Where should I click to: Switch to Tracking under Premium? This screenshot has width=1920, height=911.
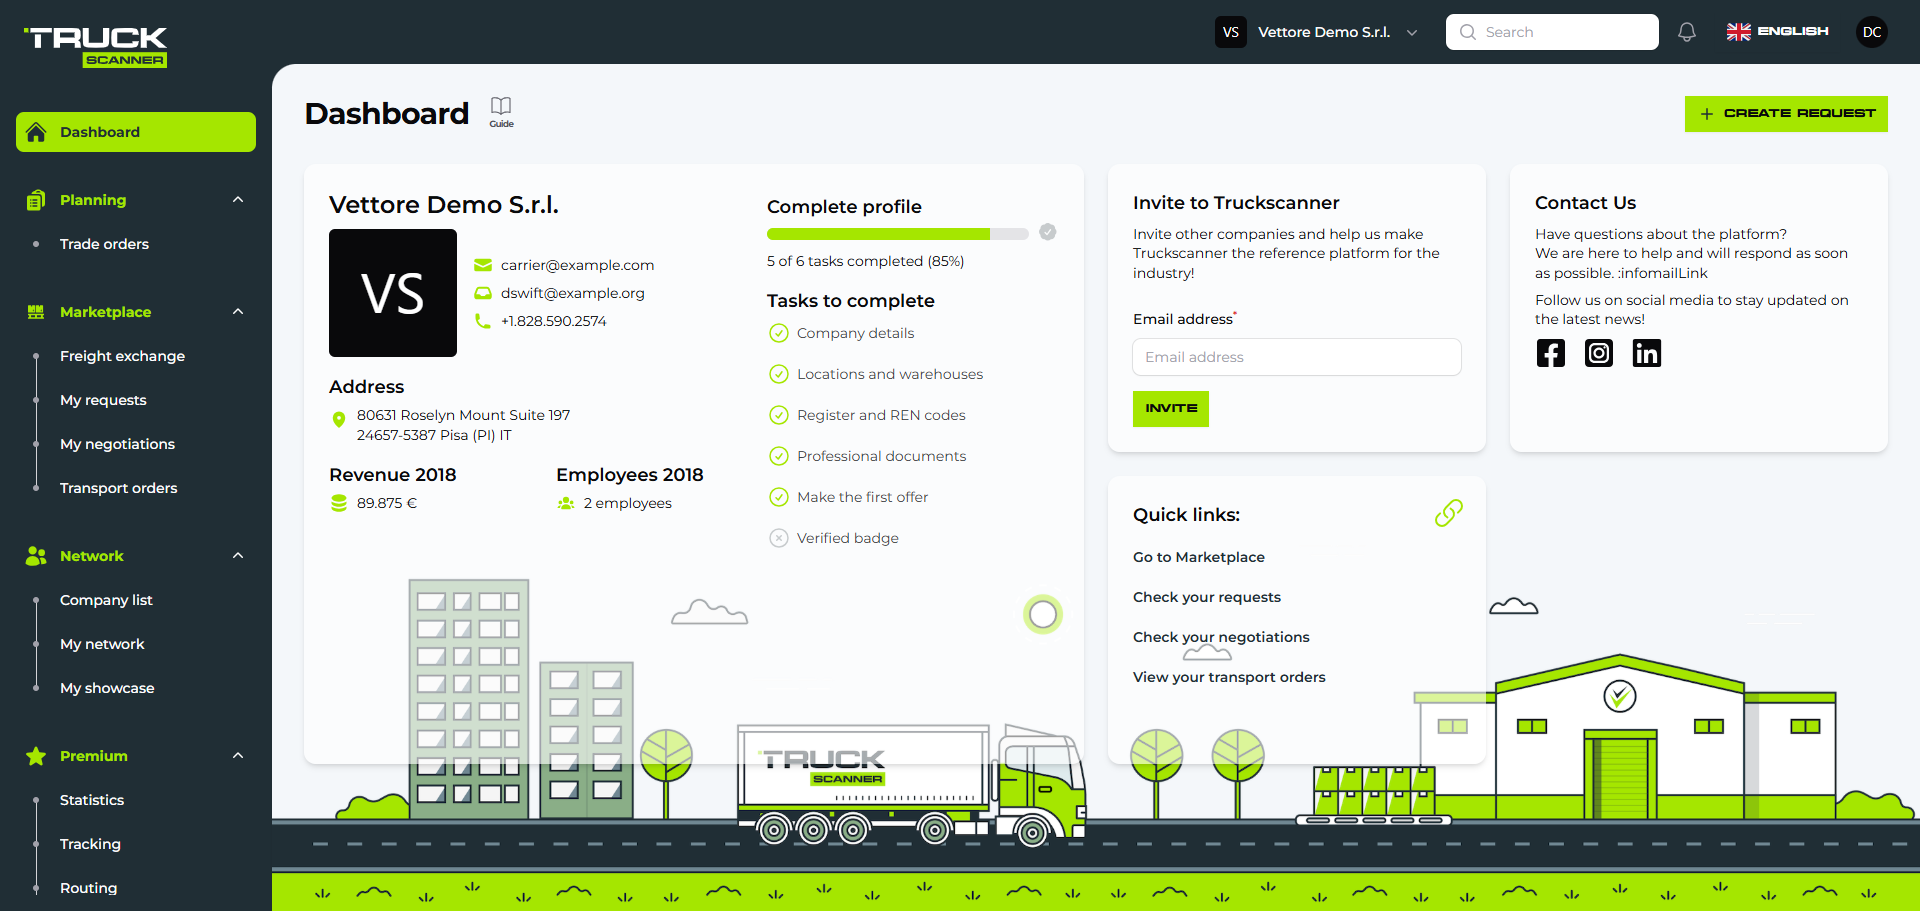(x=90, y=844)
